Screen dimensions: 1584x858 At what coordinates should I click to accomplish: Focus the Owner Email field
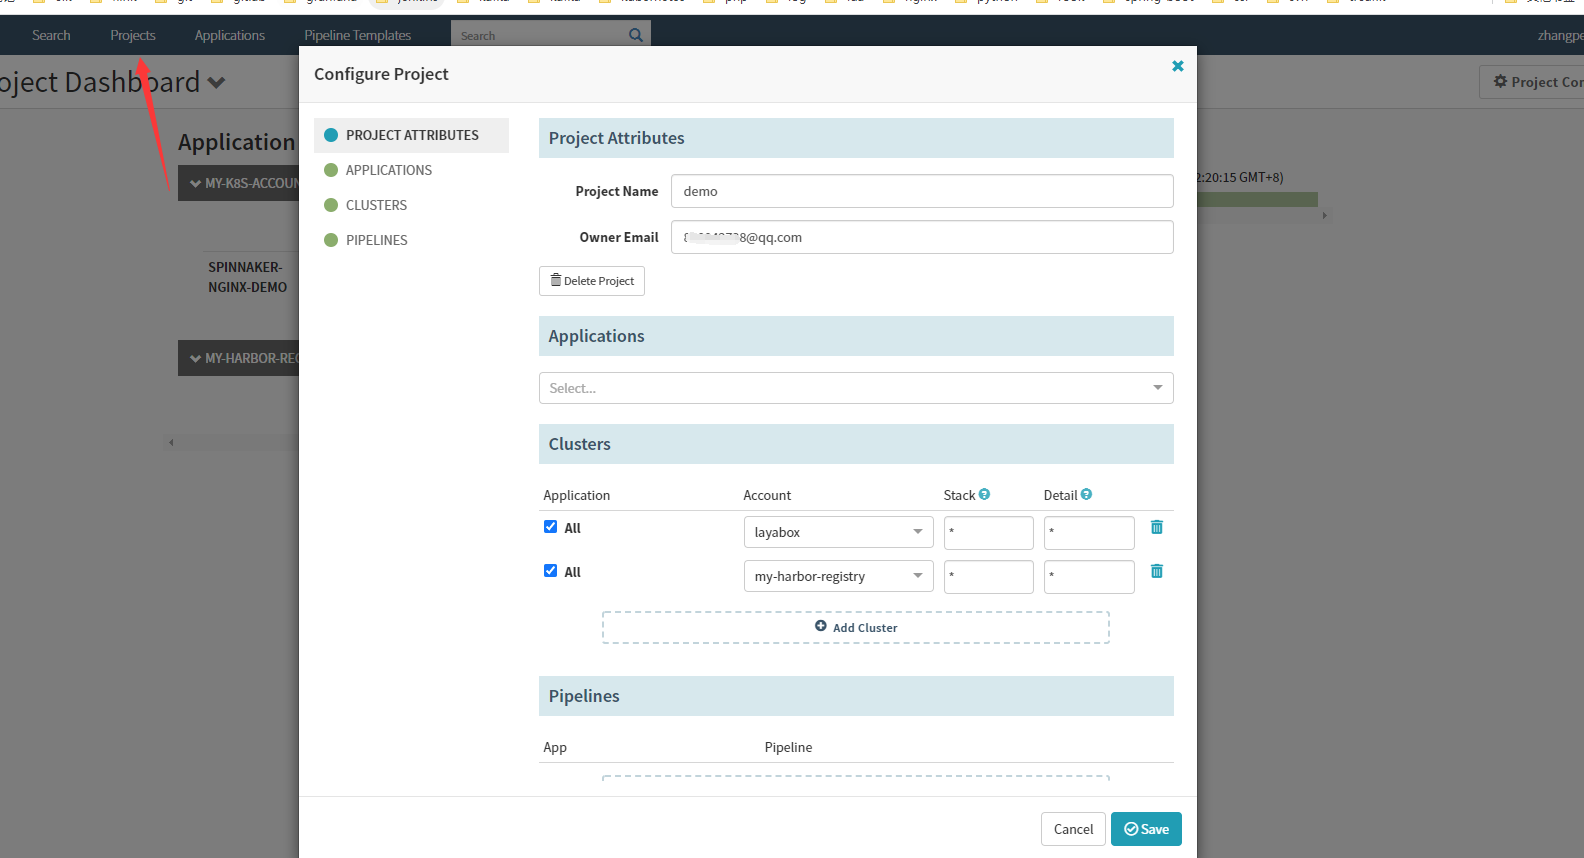click(922, 237)
